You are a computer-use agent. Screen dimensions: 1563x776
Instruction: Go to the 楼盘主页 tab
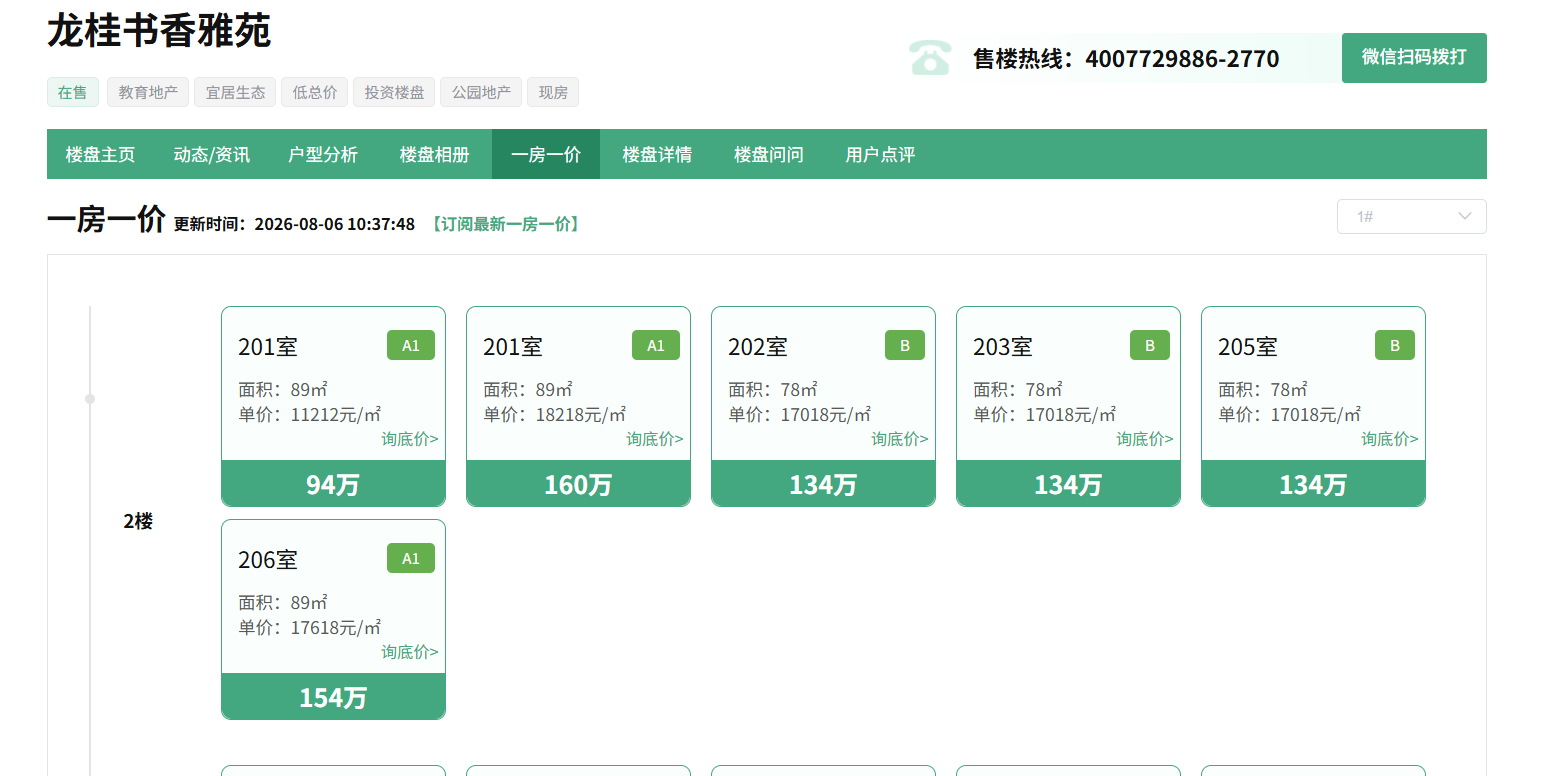tap(100, 154)
